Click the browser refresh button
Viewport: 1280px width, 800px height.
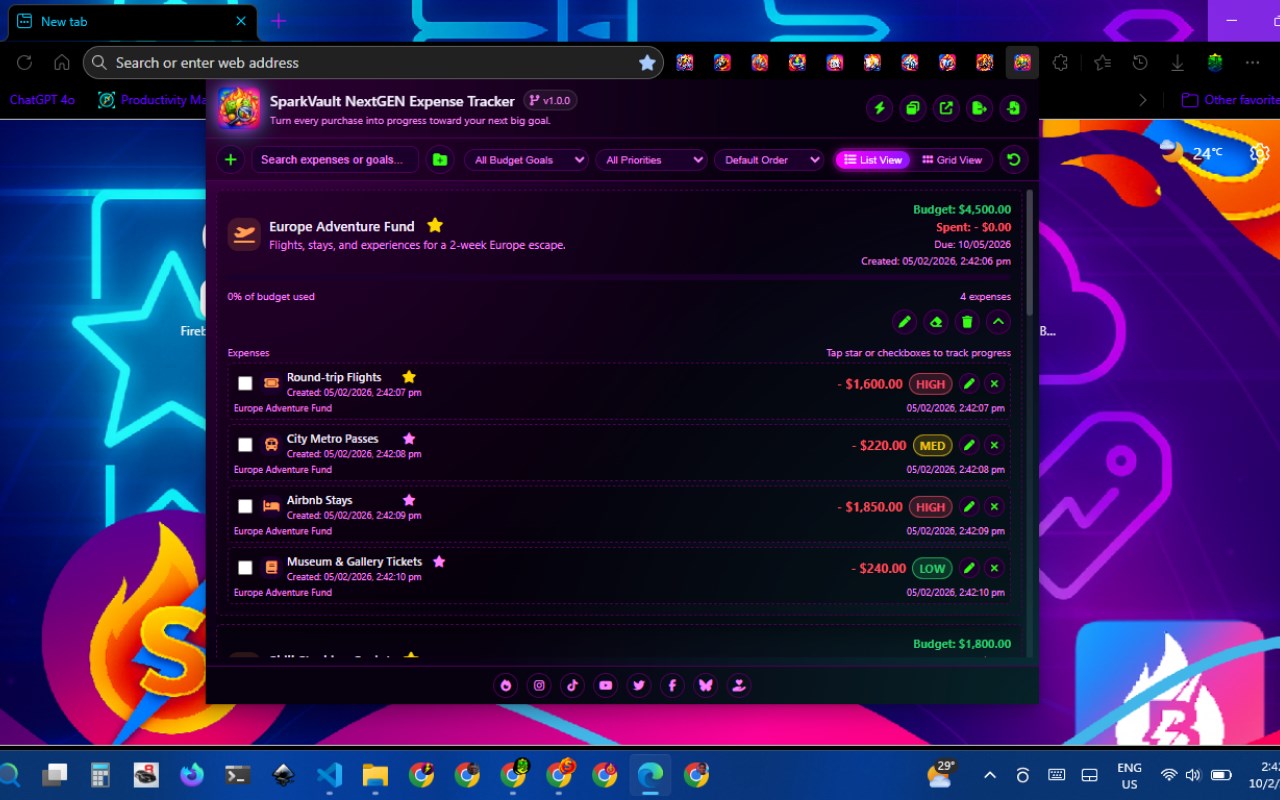(x=24, y=62)
